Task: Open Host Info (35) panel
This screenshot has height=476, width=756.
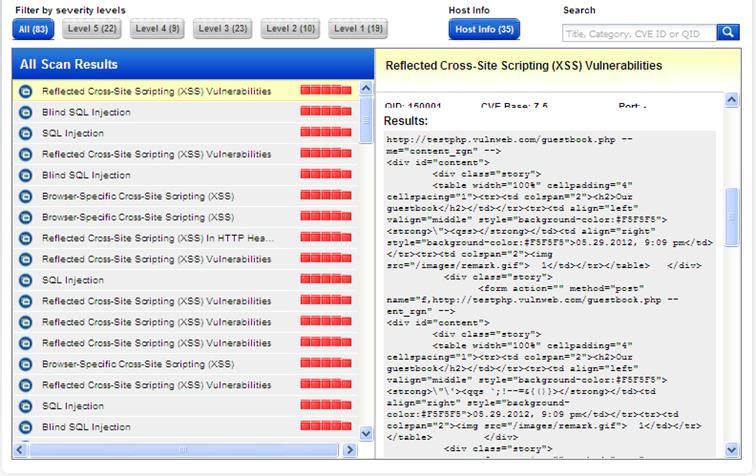Action: pyautogui.click(x=484, y=29)
